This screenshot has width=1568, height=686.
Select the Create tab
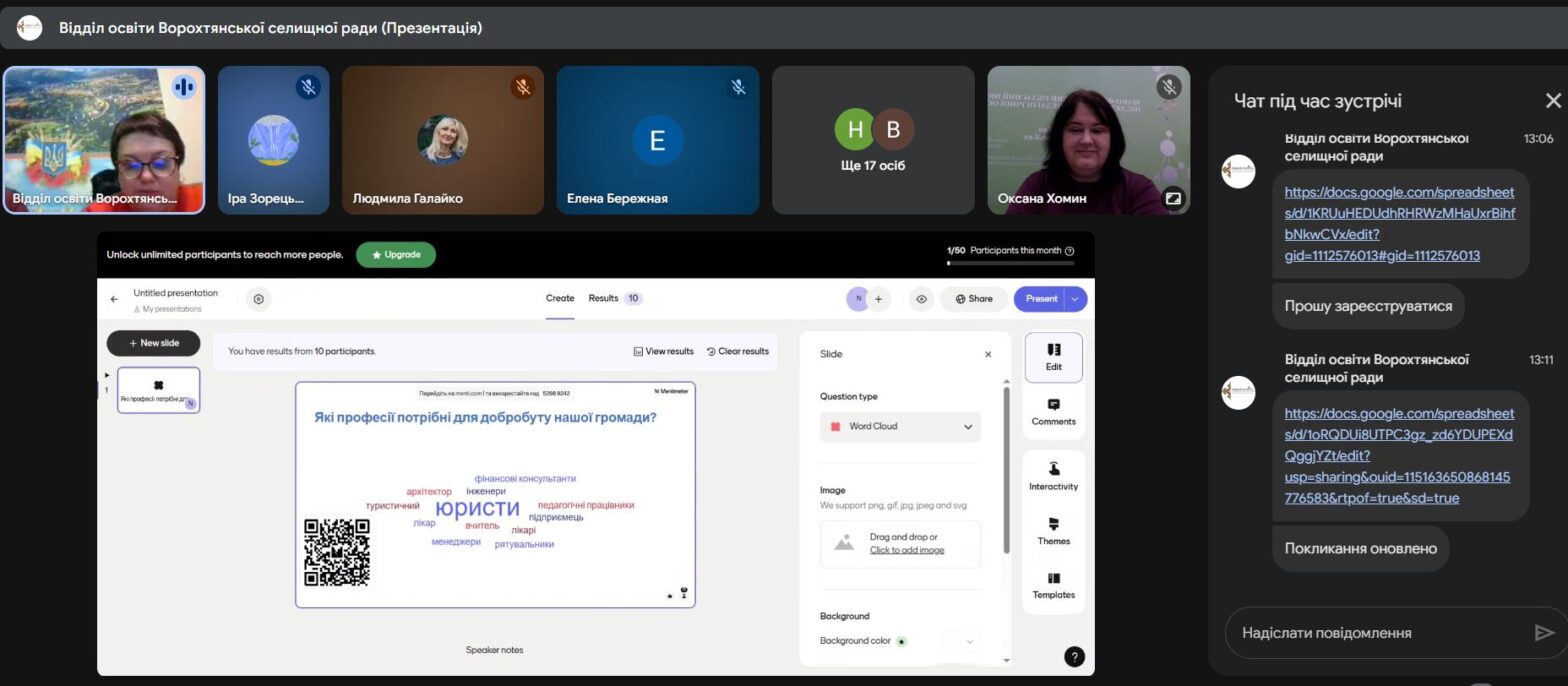click(560, 298)
